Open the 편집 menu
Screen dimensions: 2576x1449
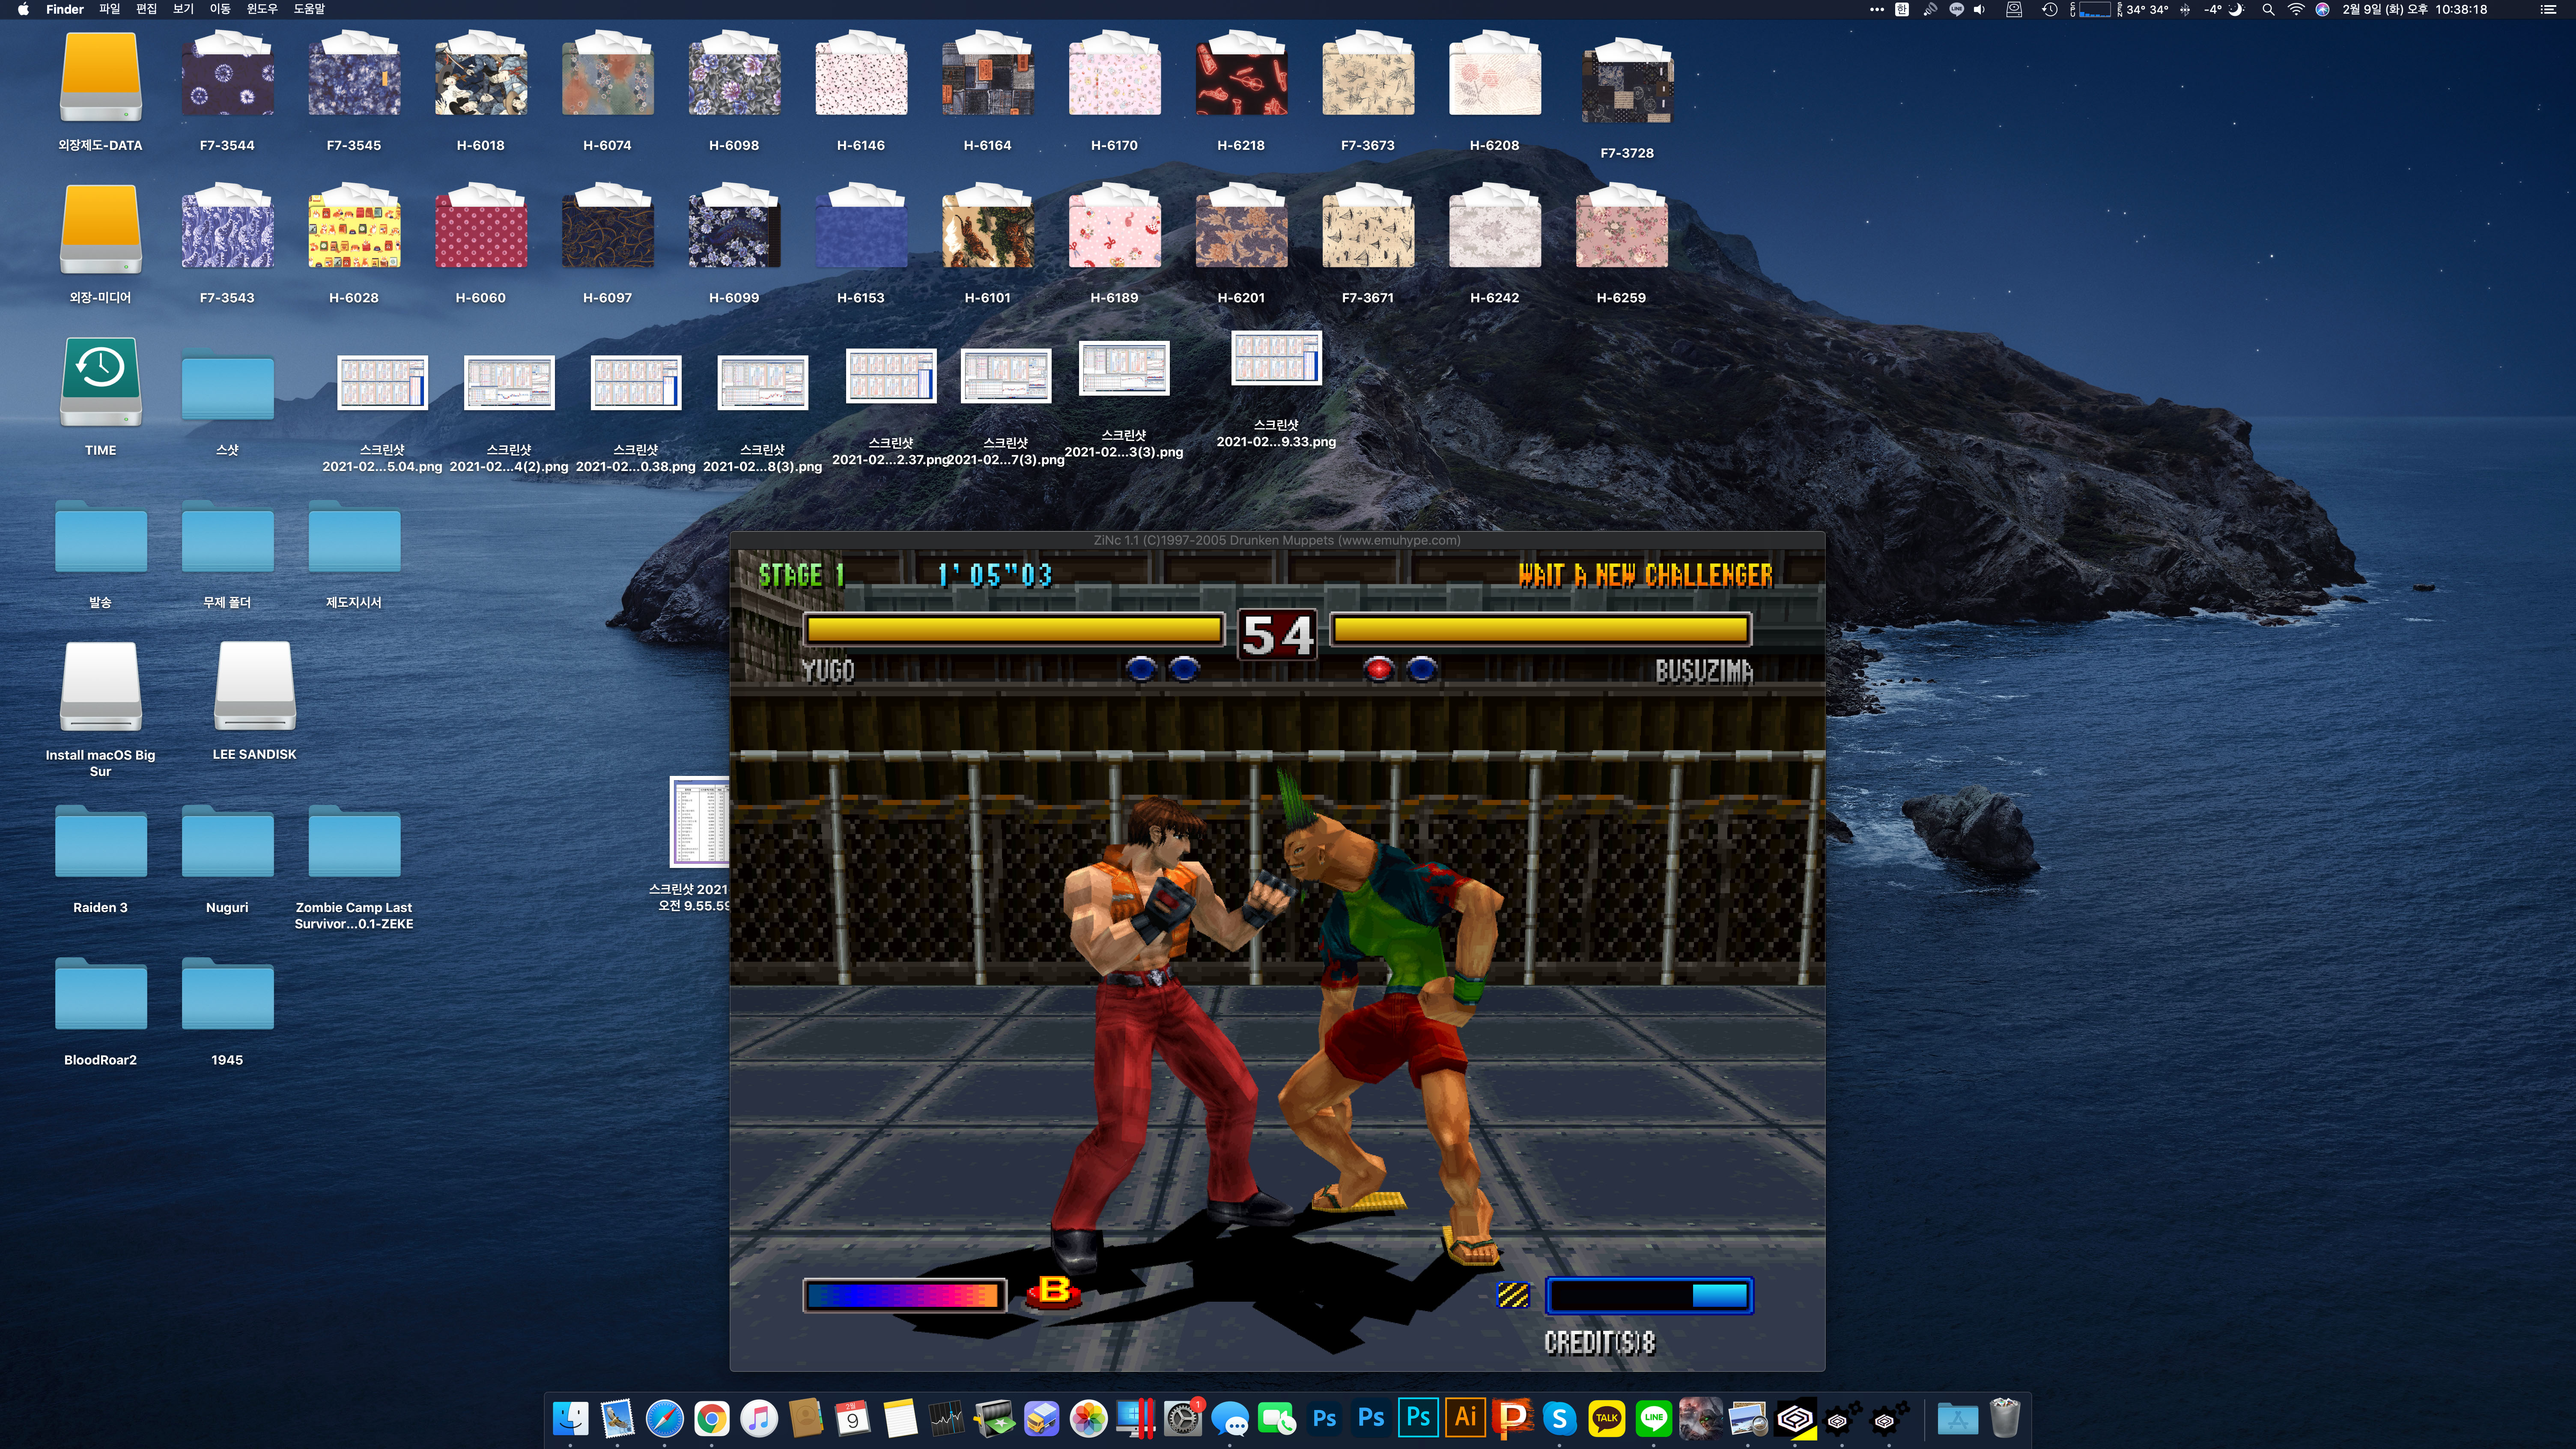pyautogui.click(x=146, y=9)
